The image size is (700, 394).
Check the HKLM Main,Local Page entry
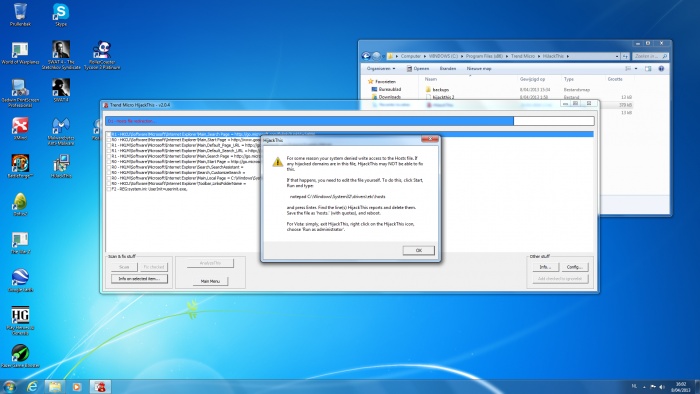[108, 178]
